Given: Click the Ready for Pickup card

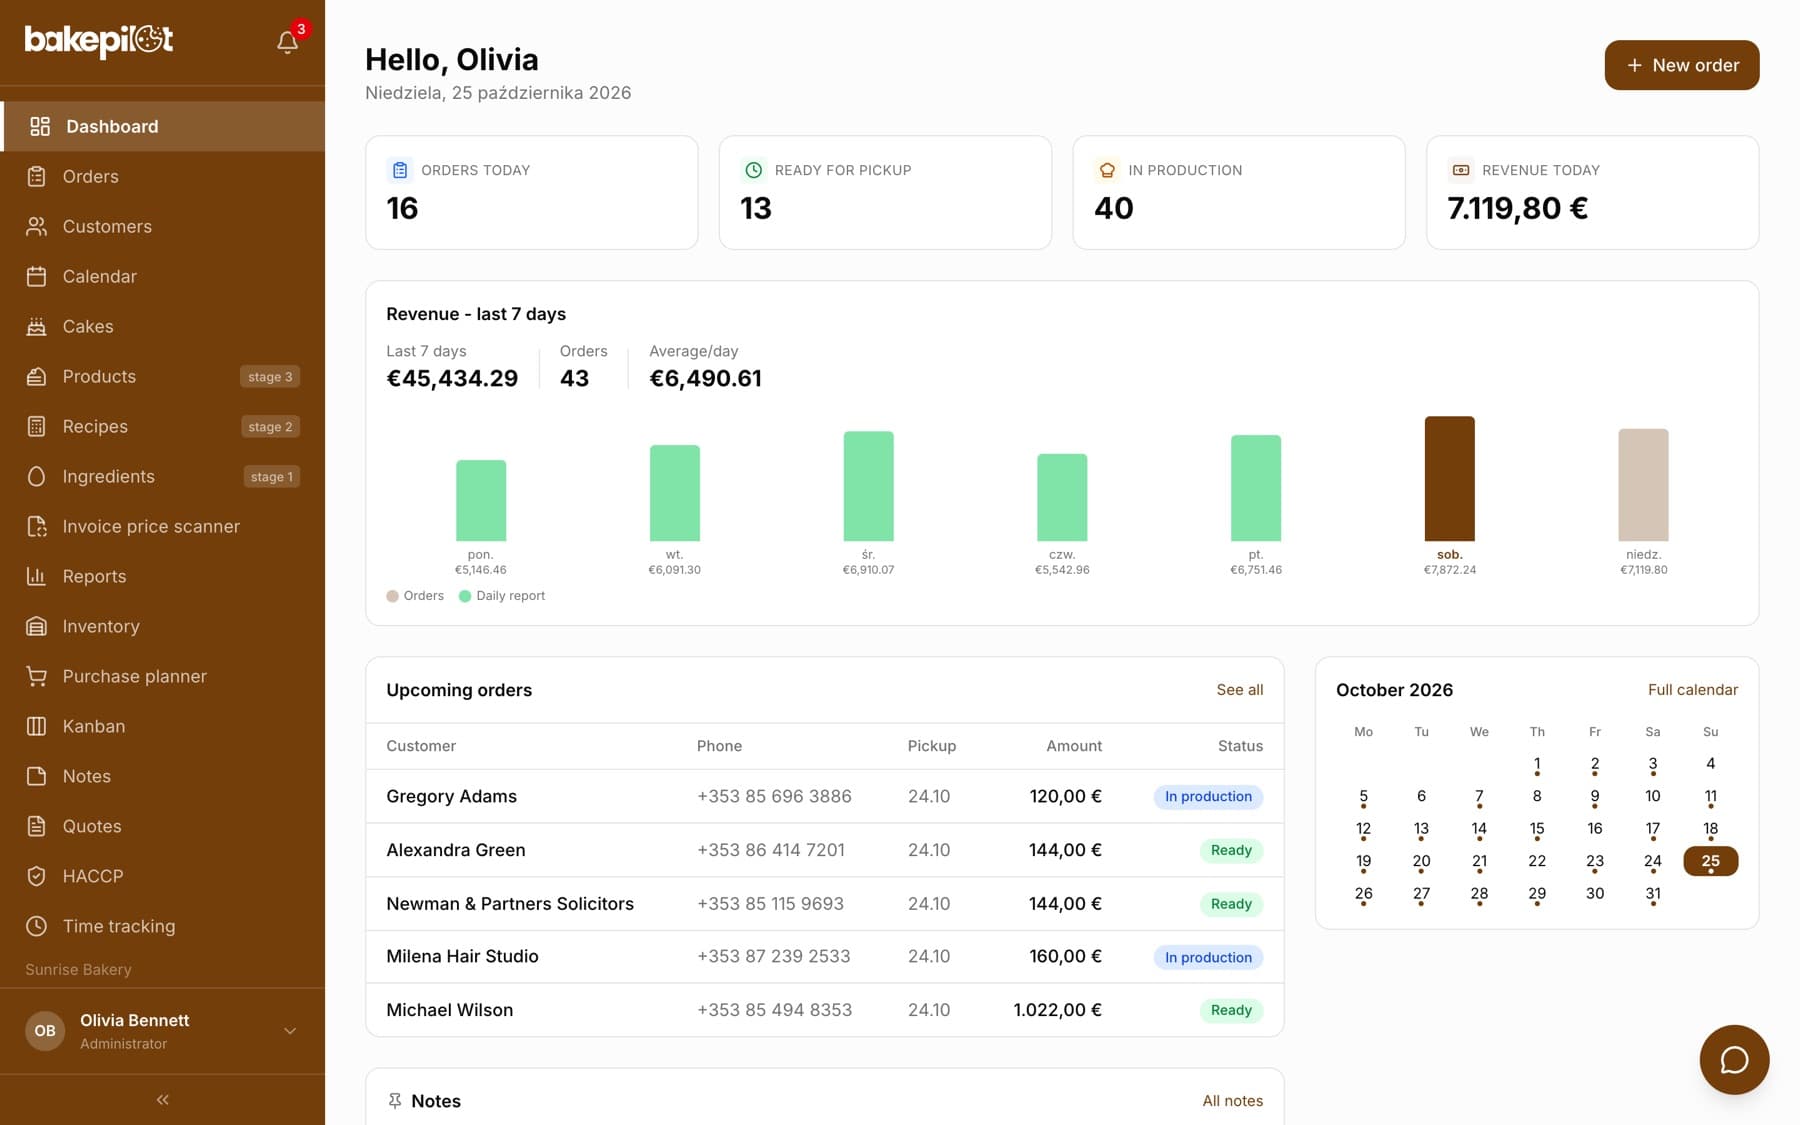Looking at the screenshot, I should [885, 192].
